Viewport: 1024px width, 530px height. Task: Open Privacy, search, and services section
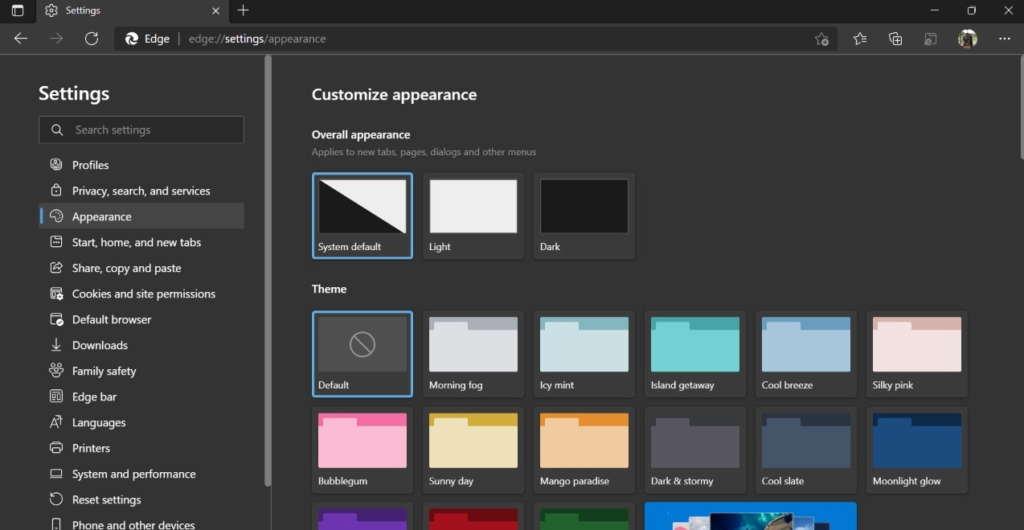coord(142,191)
